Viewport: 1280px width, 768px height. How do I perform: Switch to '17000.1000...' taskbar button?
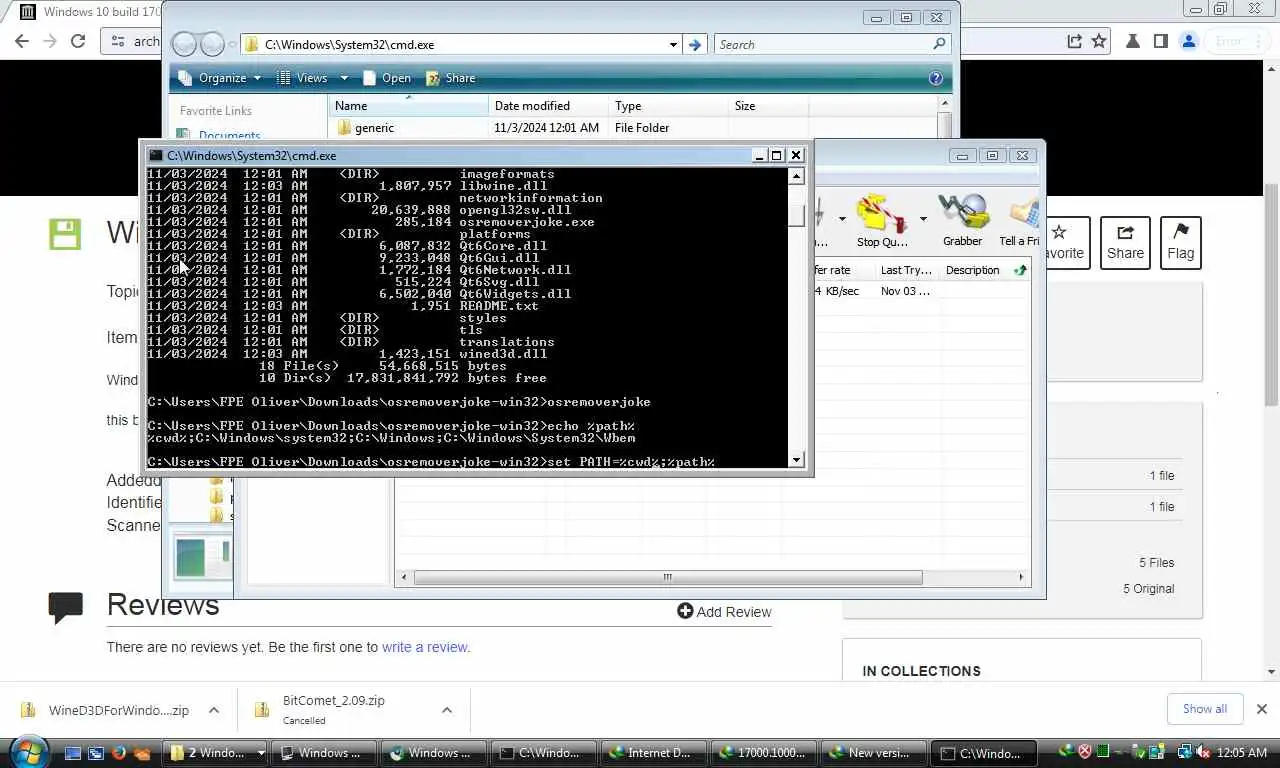point(762,753)
